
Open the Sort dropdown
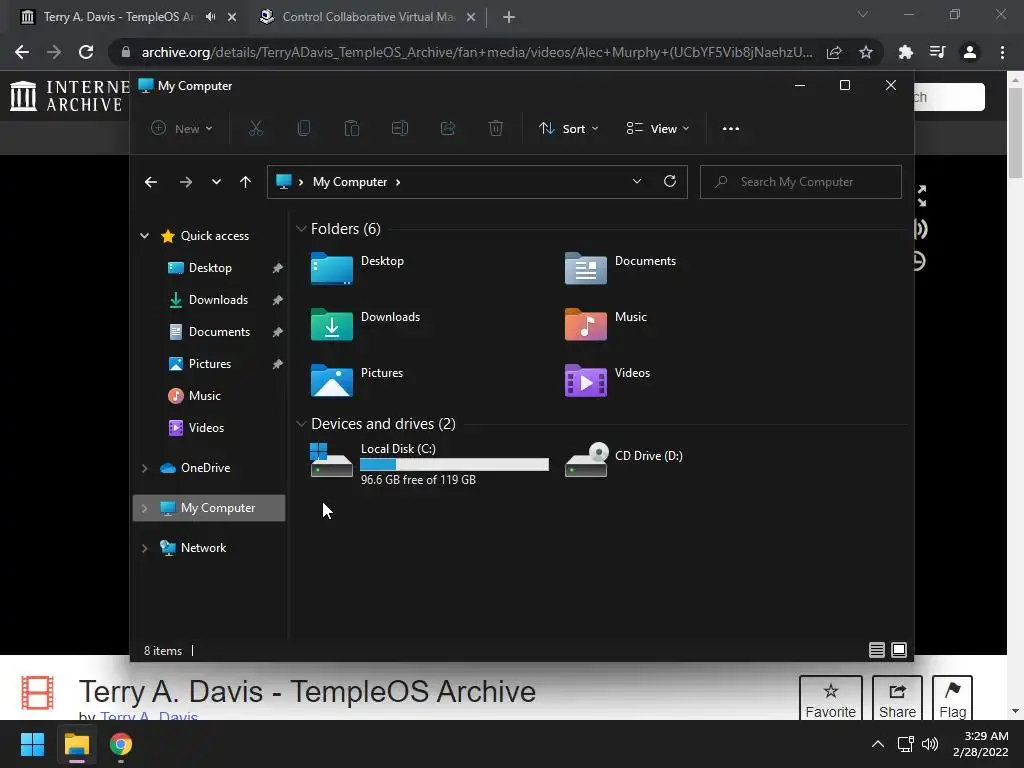coord(568,129)
